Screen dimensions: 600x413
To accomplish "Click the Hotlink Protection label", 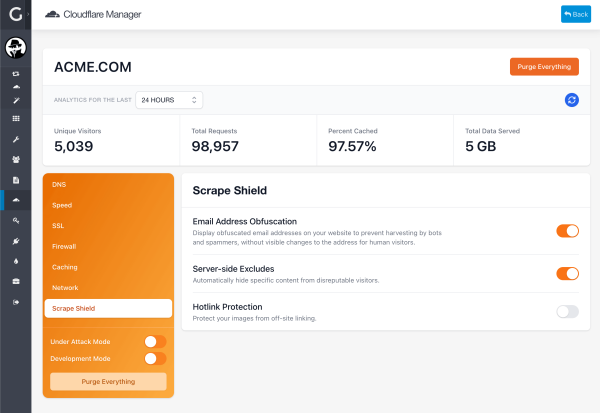I will point(227,307).
